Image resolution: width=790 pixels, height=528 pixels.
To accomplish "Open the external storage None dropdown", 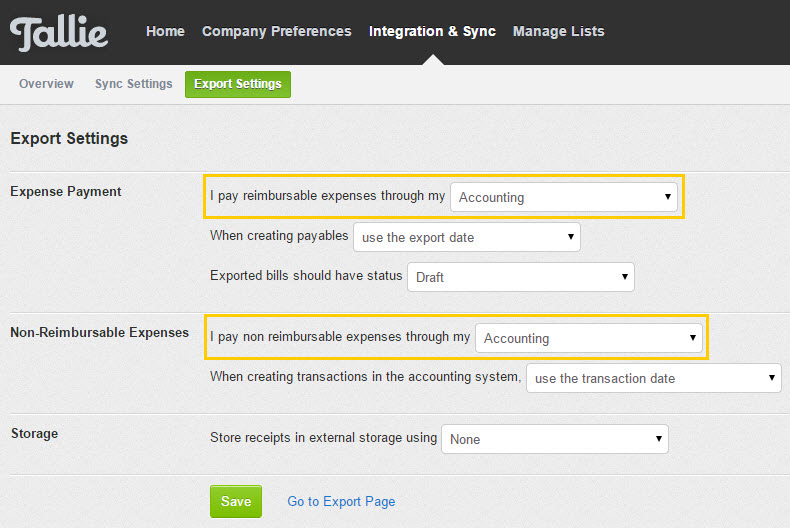I will 555,439.
